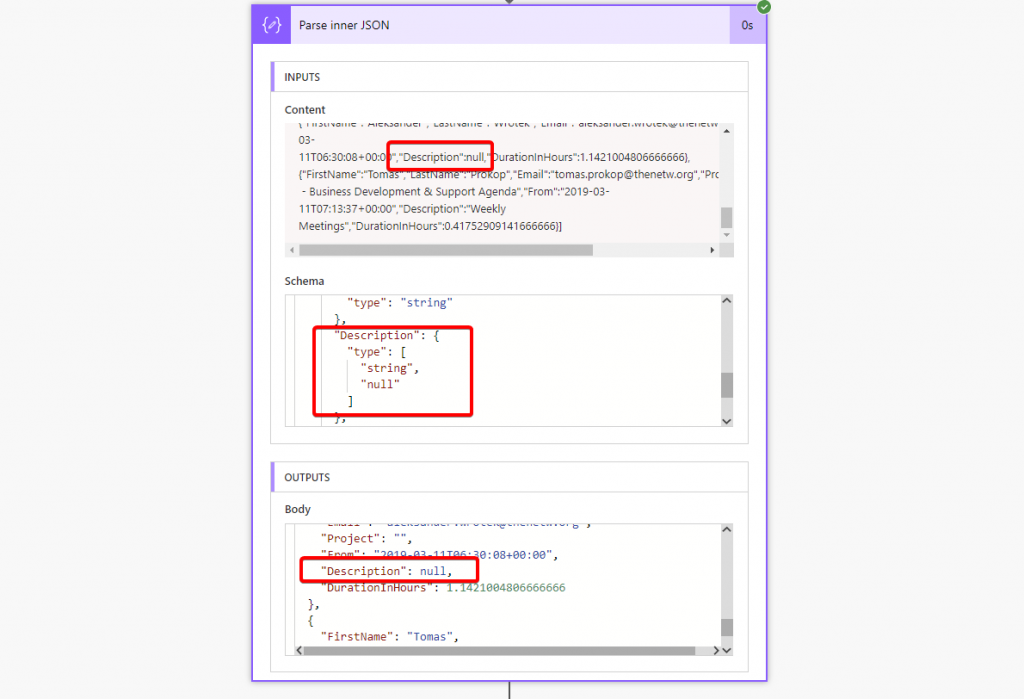Click the Body field label
This screenshot has width=1024, height=699.
tap(297, 509)
